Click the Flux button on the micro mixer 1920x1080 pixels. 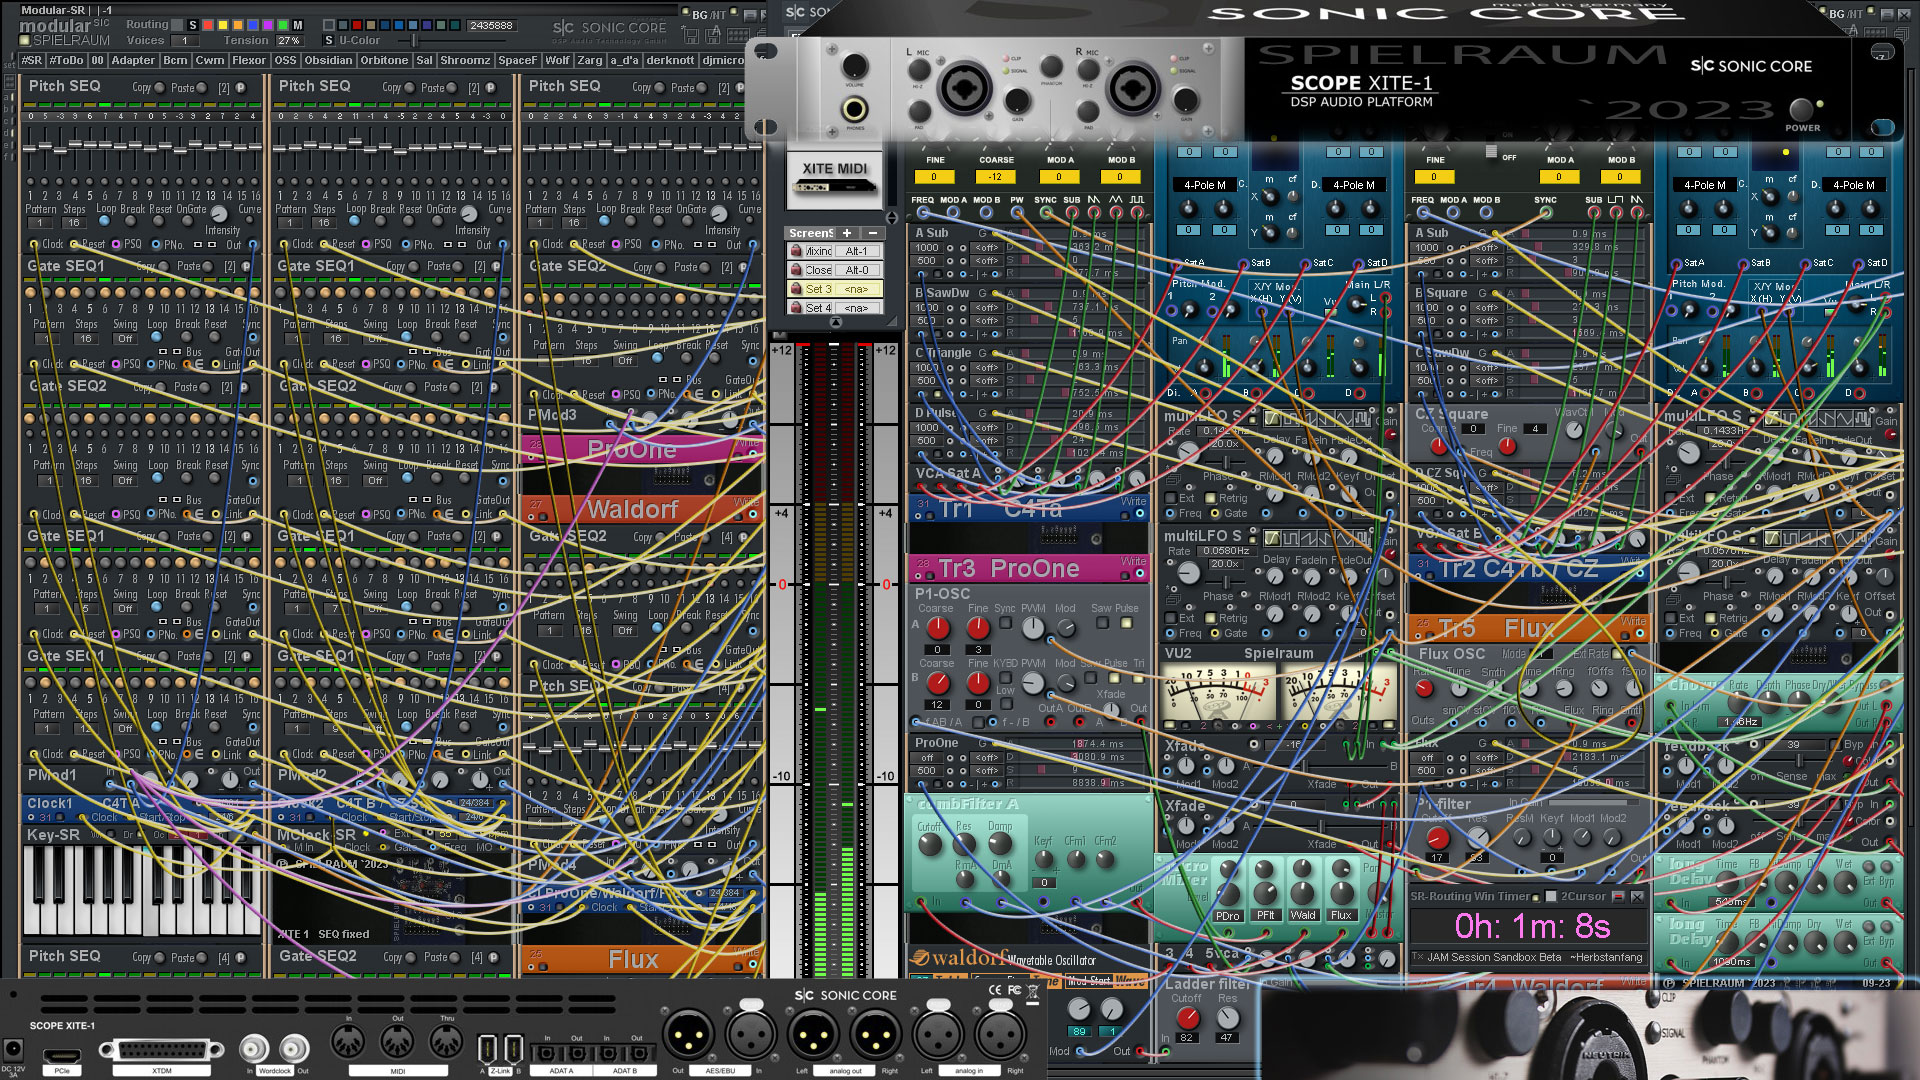(x=1342, y=915)
